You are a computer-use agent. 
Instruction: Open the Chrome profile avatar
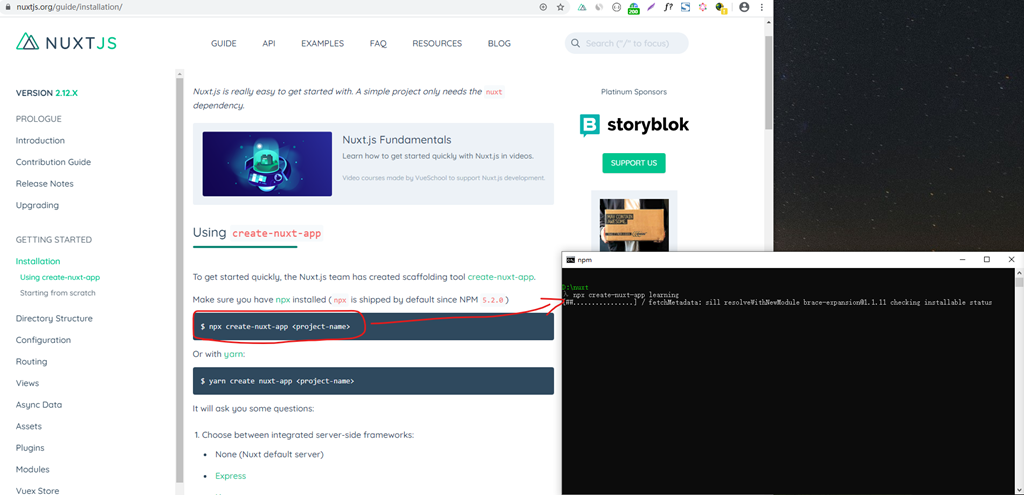(744, 7)
